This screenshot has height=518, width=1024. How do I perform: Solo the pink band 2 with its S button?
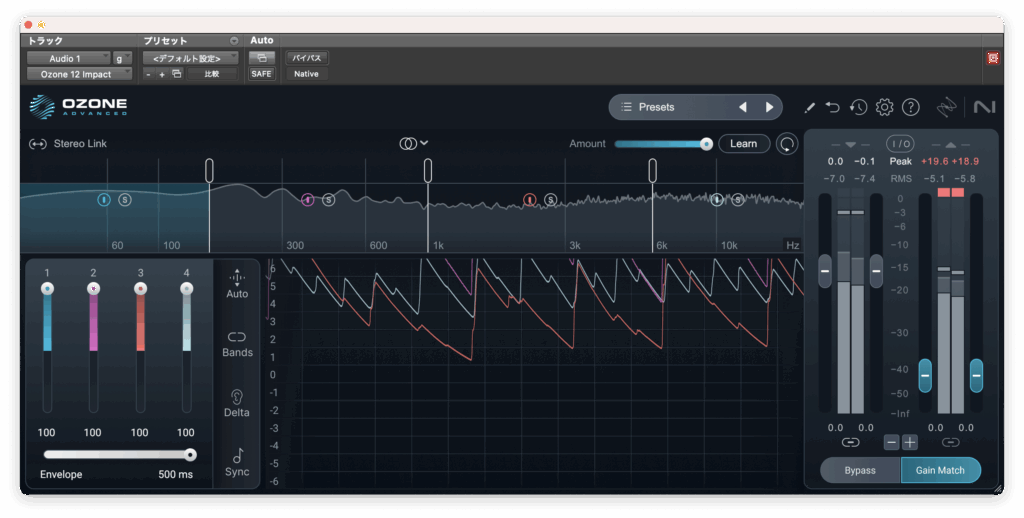click(328, 200)
